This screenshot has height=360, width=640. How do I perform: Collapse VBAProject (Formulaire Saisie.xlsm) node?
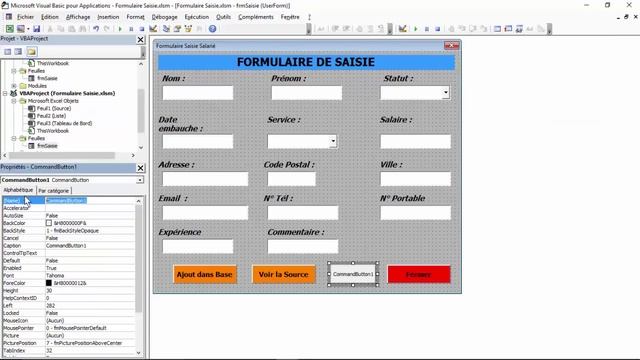click(x=5, y=93)
